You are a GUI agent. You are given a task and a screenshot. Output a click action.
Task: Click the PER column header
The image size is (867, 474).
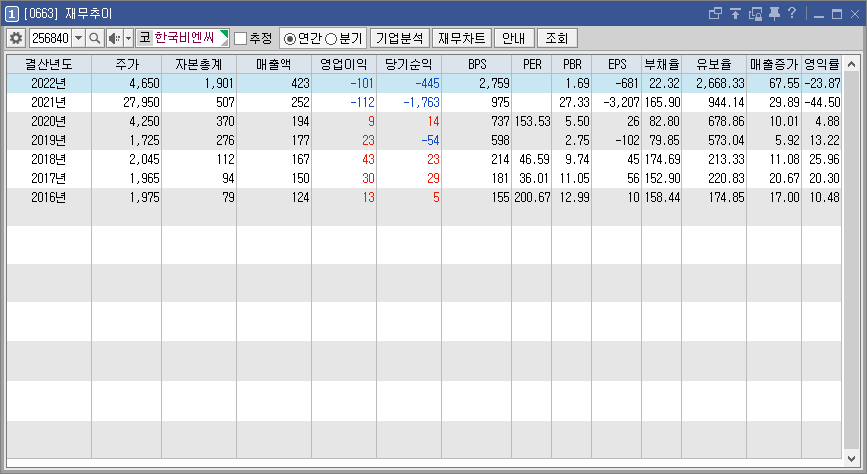[x=531, y=64]
